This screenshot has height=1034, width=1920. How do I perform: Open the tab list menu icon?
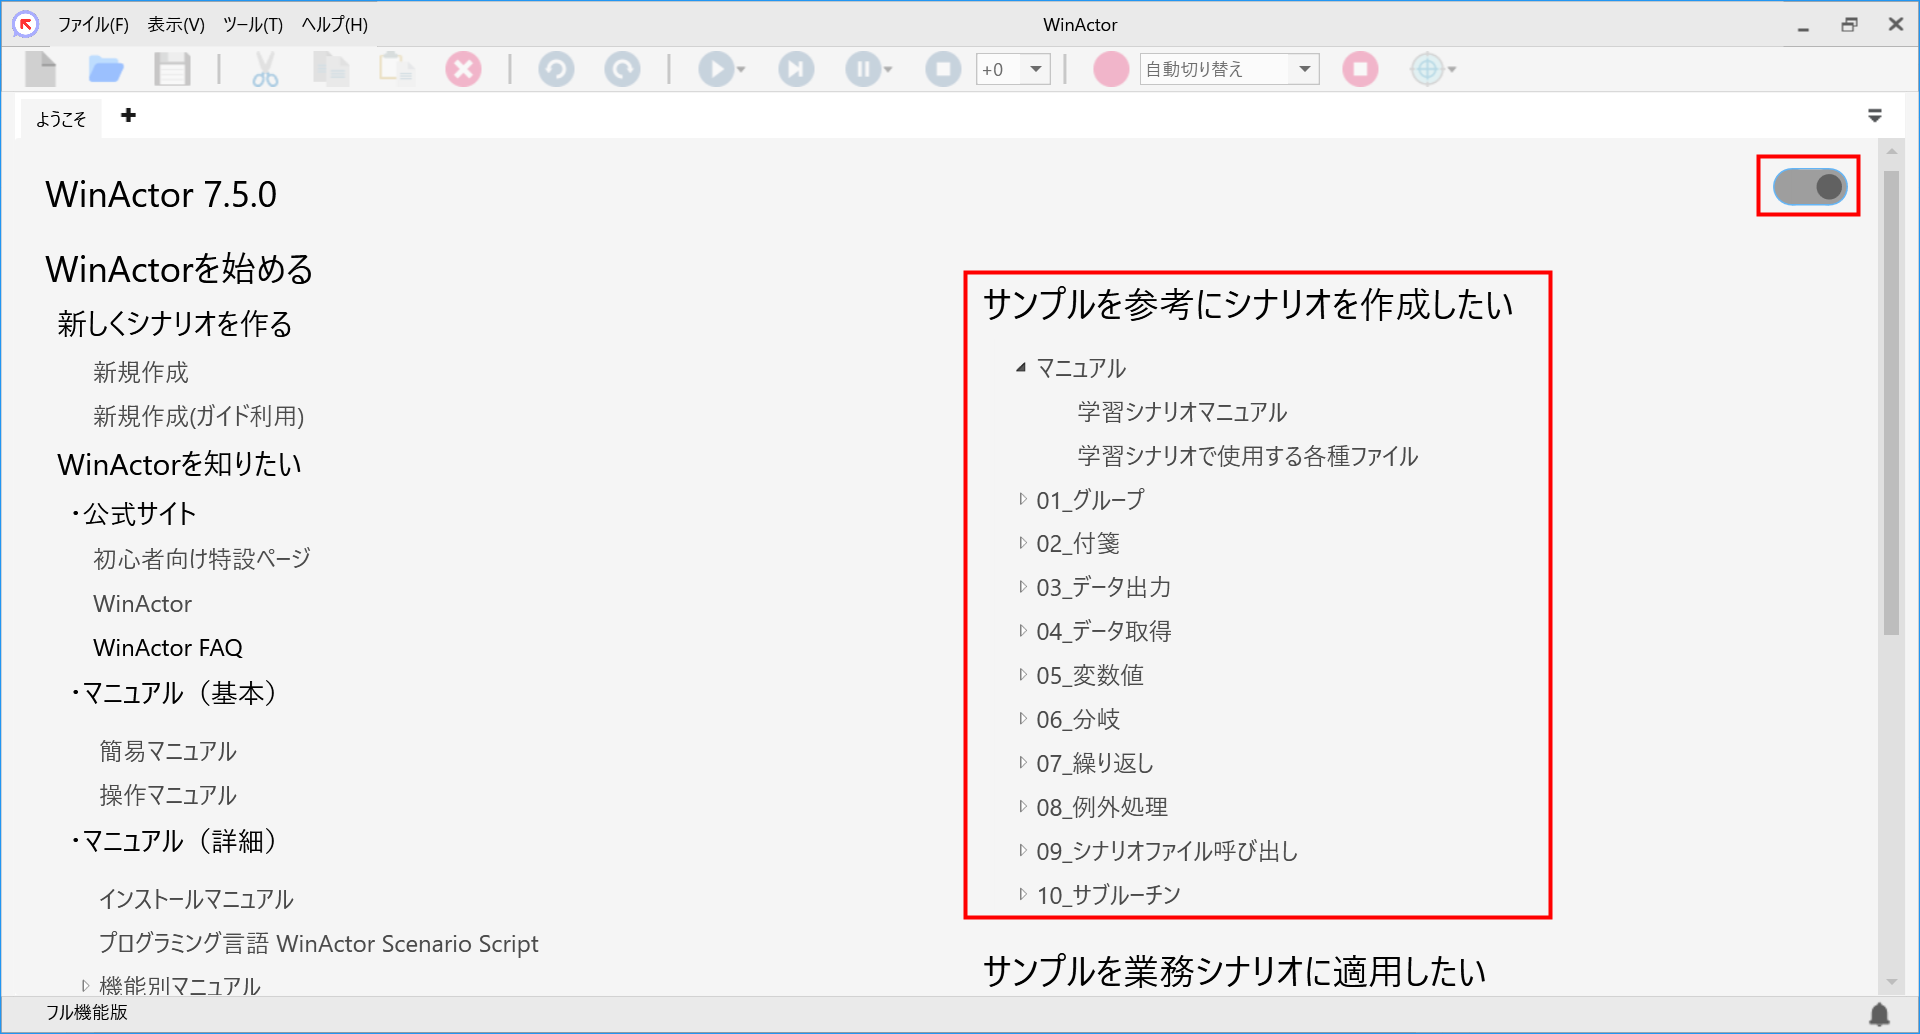(1875, 116)
